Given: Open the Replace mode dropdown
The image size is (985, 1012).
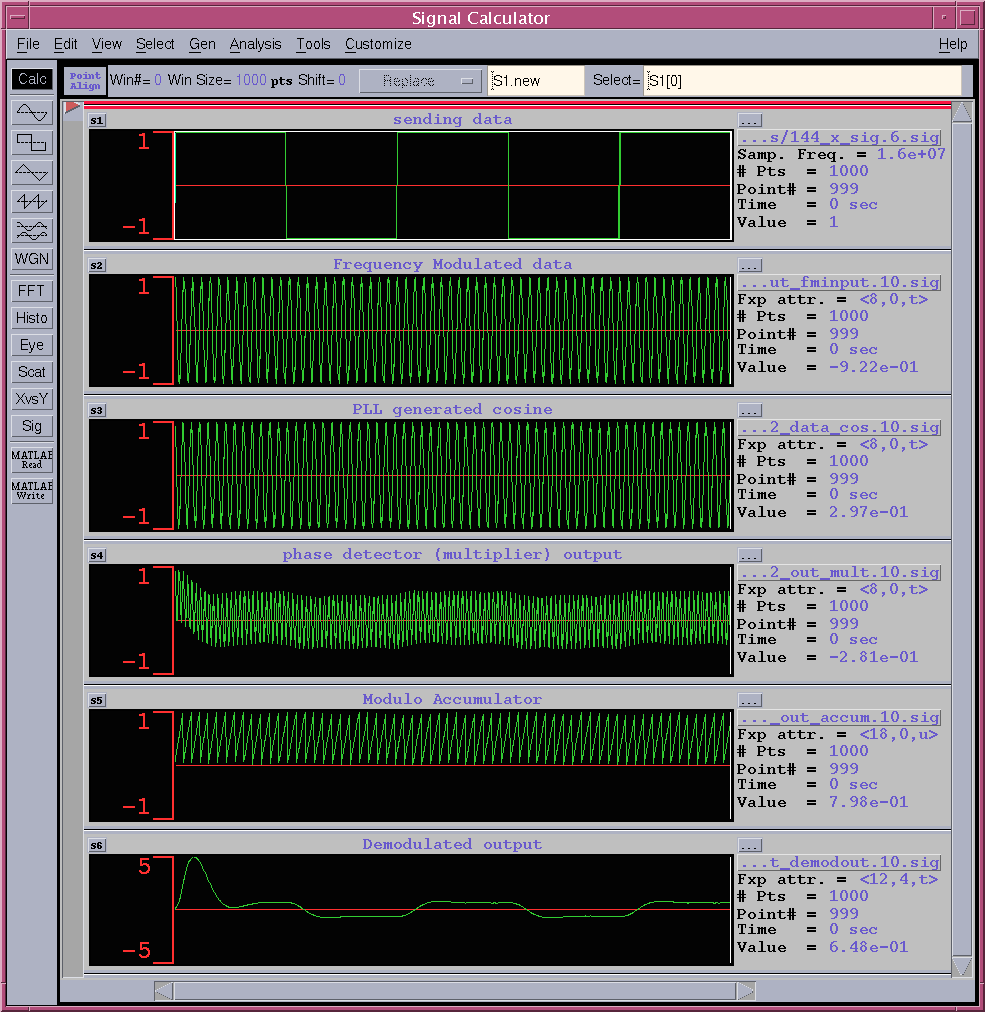Looking at the screenshot, I should (x=420, y=81).
